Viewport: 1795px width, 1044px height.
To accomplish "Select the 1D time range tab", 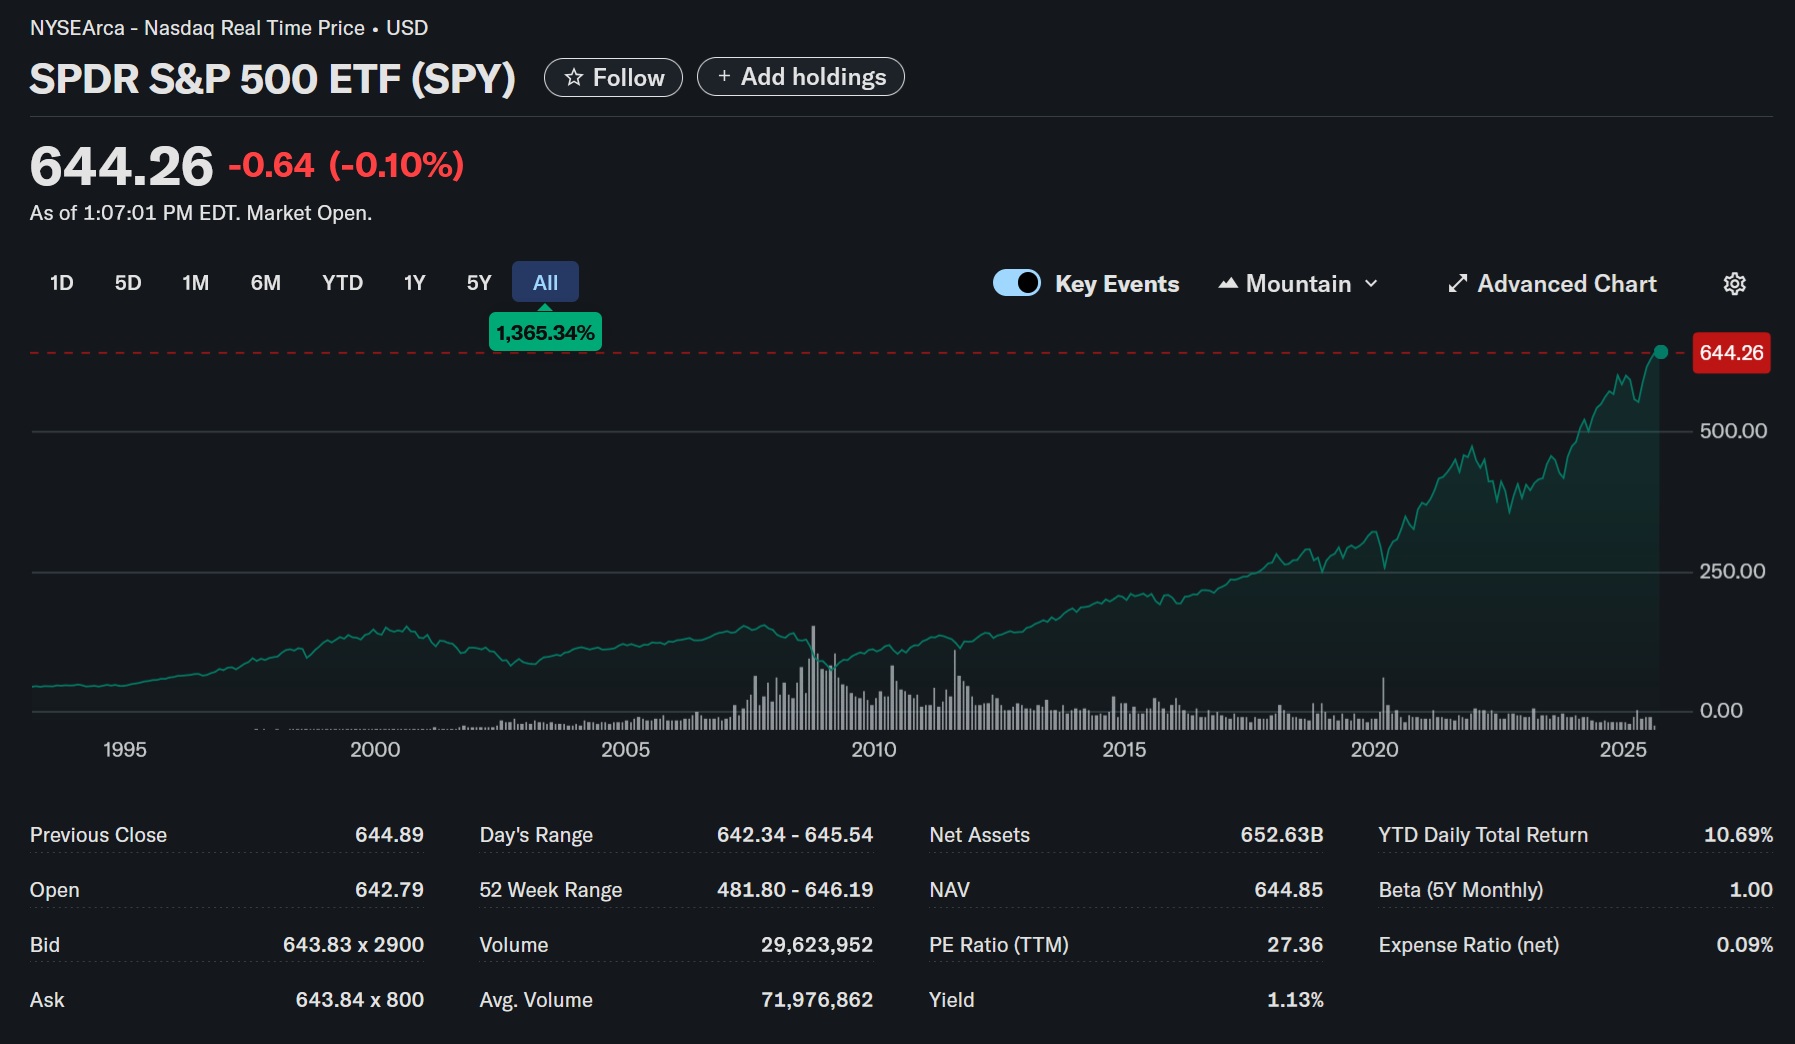I will click(x=62, y=283).
